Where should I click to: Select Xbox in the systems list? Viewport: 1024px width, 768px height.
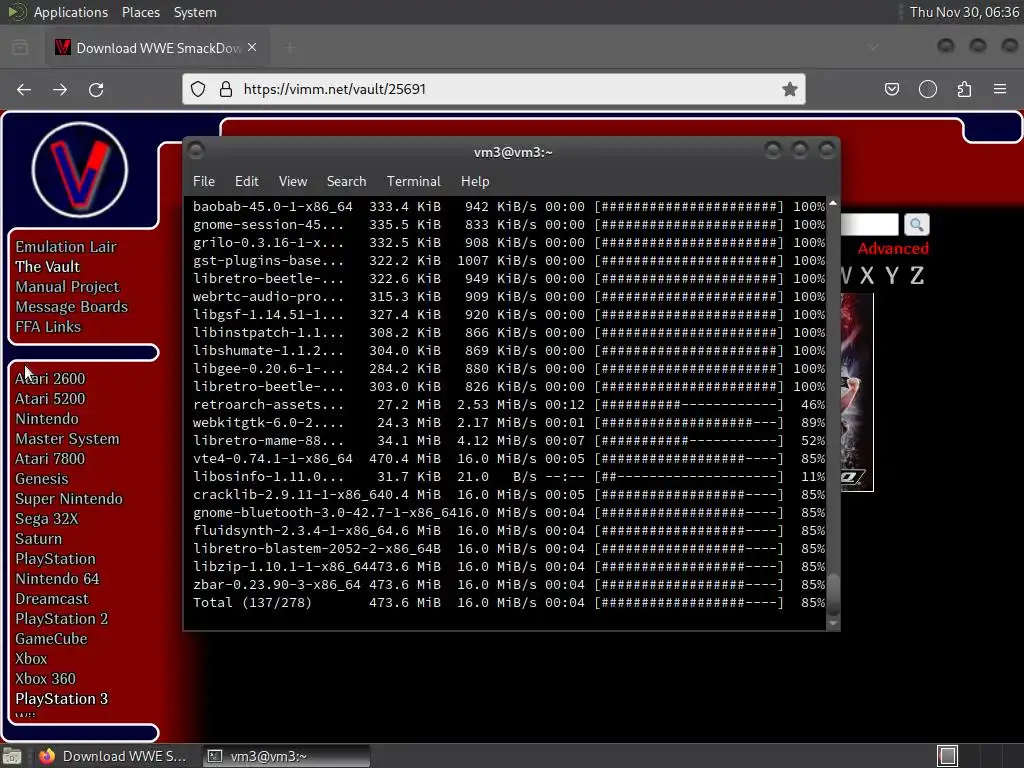(x=31, y=659)
